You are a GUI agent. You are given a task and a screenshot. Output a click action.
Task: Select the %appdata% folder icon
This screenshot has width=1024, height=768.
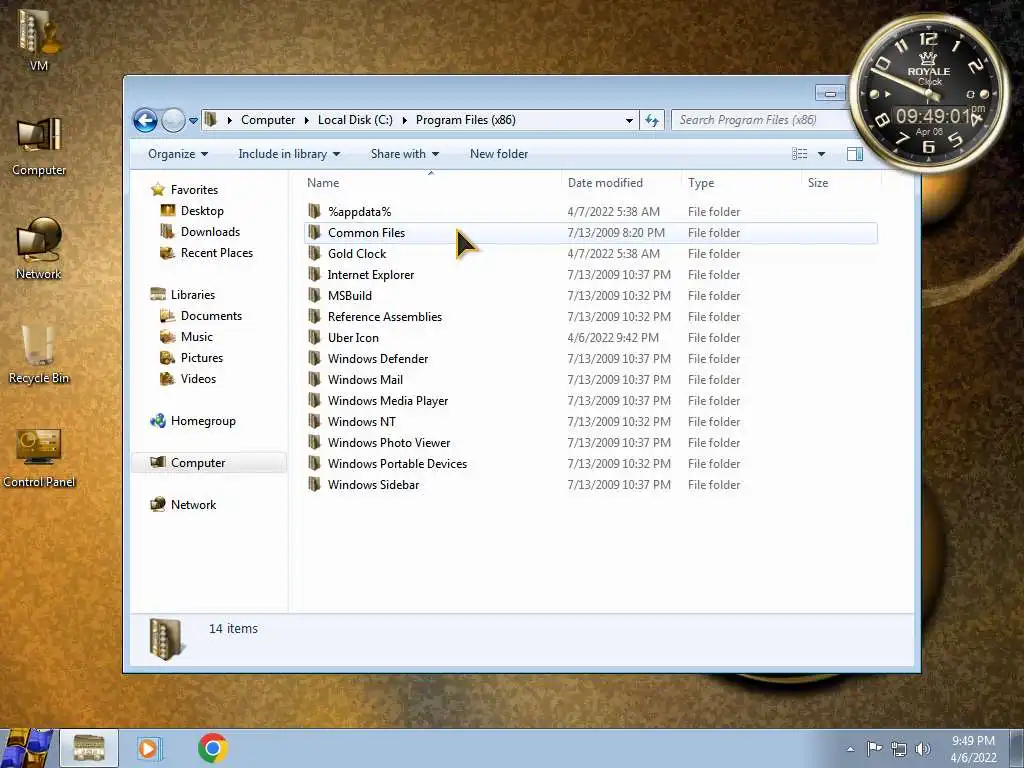[314, 211]
